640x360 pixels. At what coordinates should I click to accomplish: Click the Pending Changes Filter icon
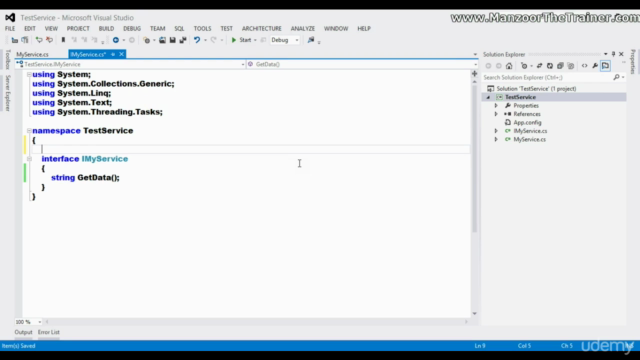pyautogui.click(x=524, y=66)
